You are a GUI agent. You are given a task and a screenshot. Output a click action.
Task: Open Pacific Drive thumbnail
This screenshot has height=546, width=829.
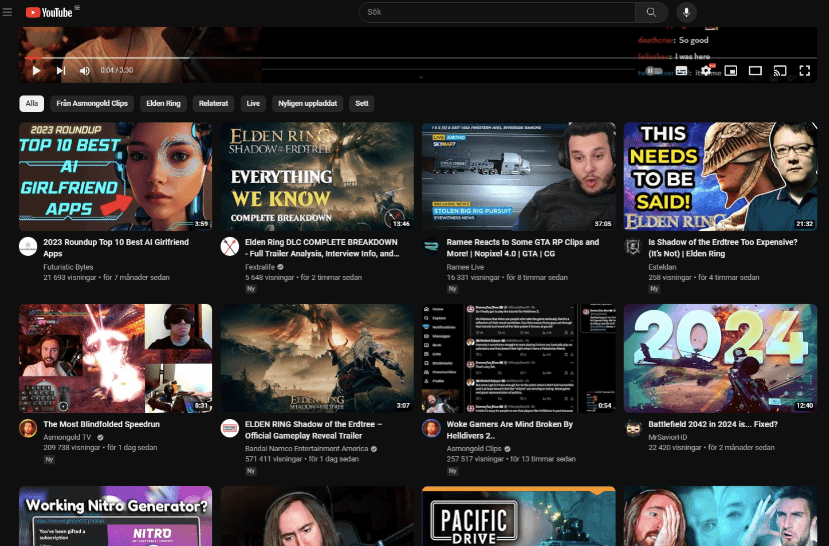(519, 516)
